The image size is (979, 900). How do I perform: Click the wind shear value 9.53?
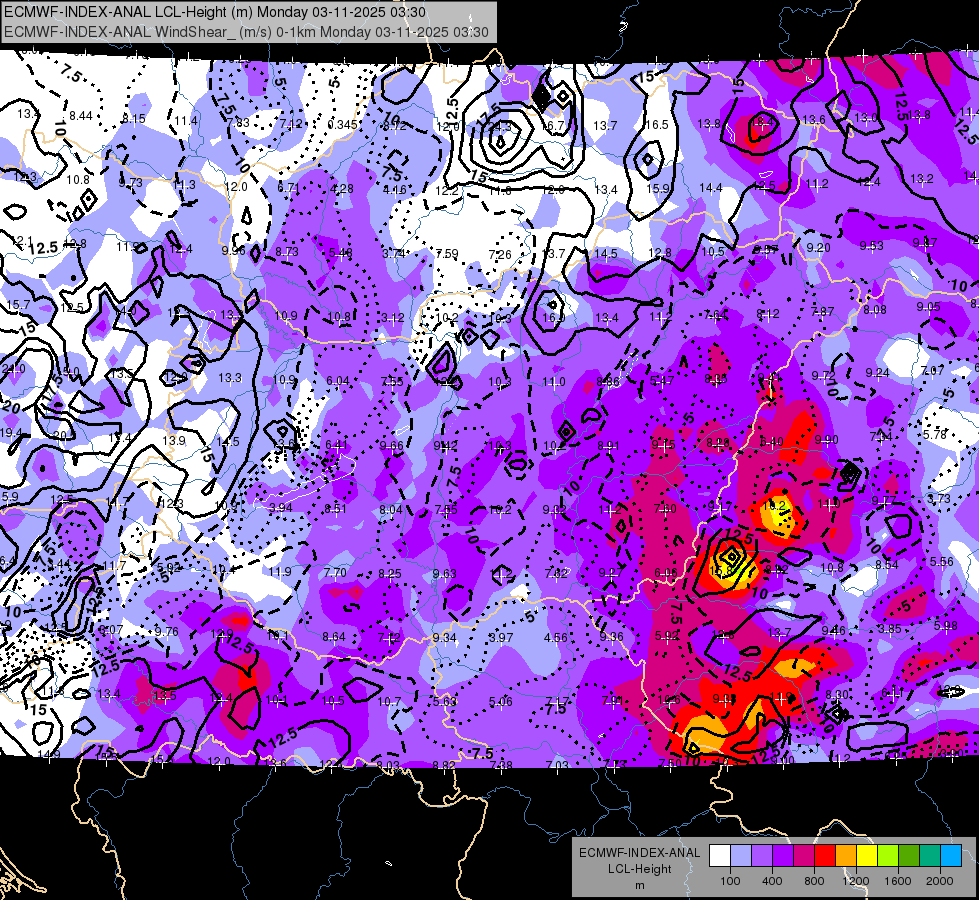click(872, 245)
